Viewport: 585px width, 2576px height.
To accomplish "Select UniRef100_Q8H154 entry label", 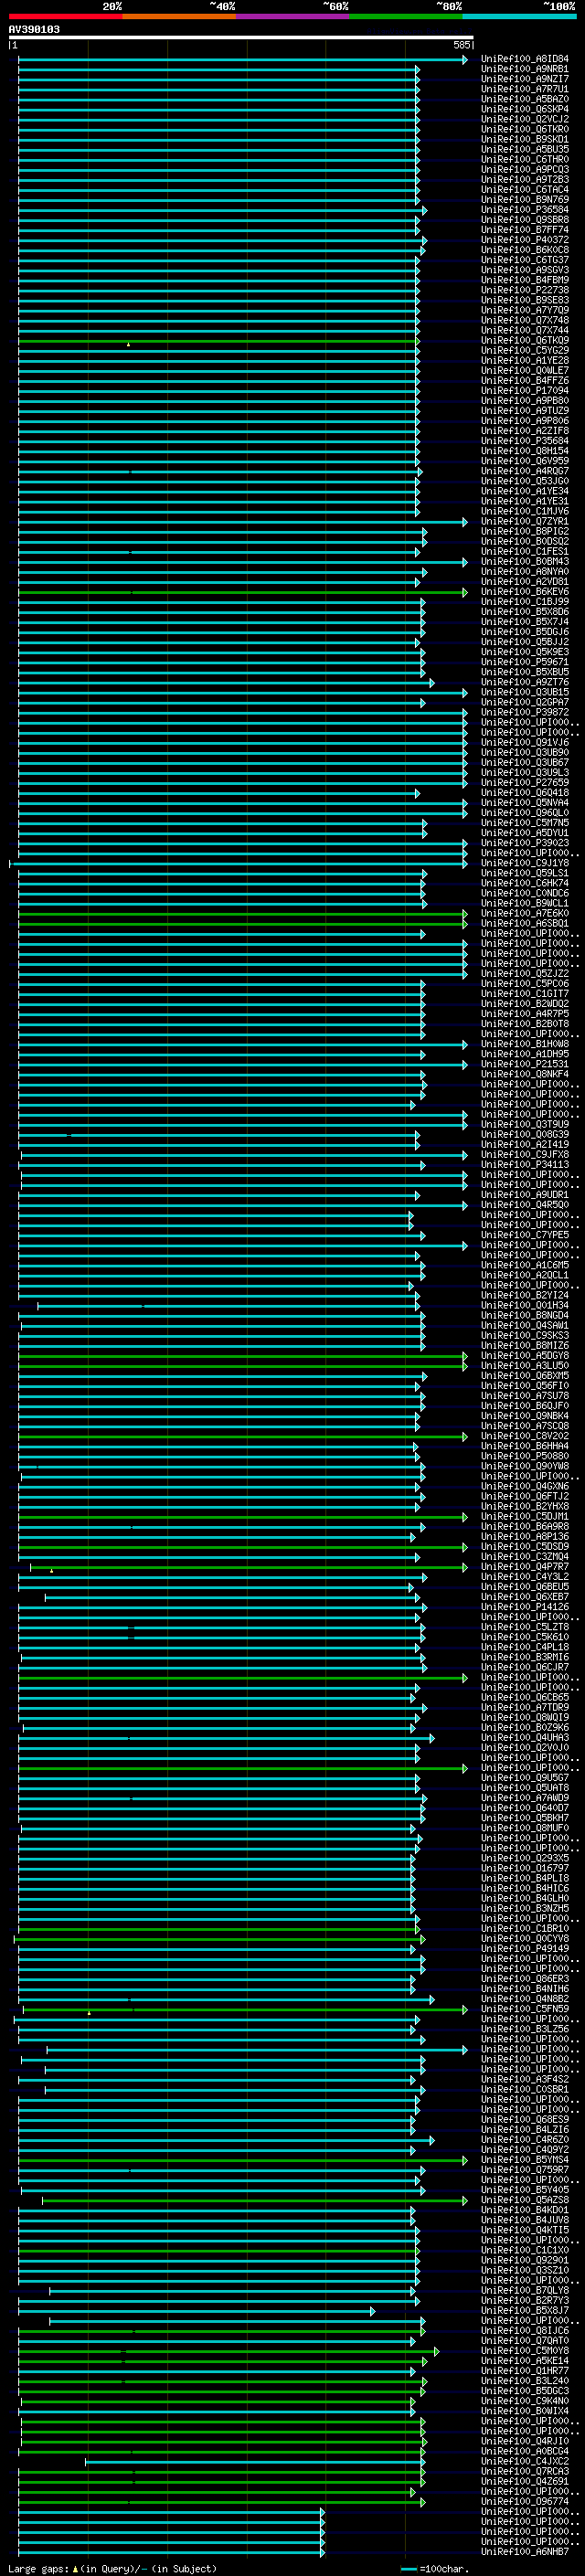I will (x=524, y=451).
